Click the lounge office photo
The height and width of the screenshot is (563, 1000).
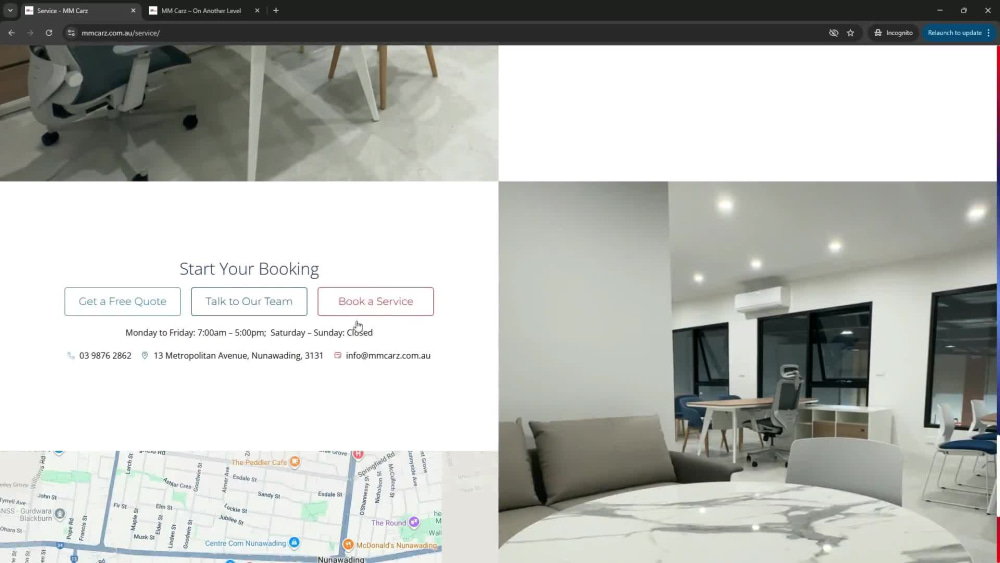coord(747,372)
